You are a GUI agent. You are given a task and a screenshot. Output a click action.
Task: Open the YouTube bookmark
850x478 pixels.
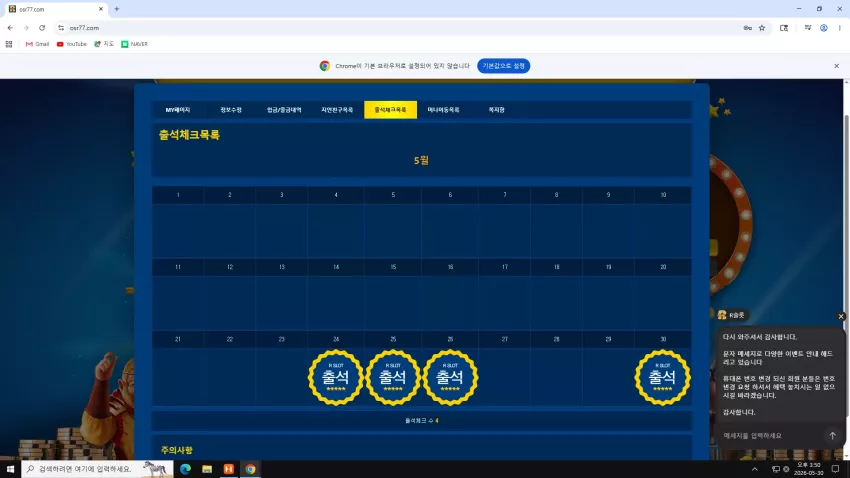[x=72, y=44]
